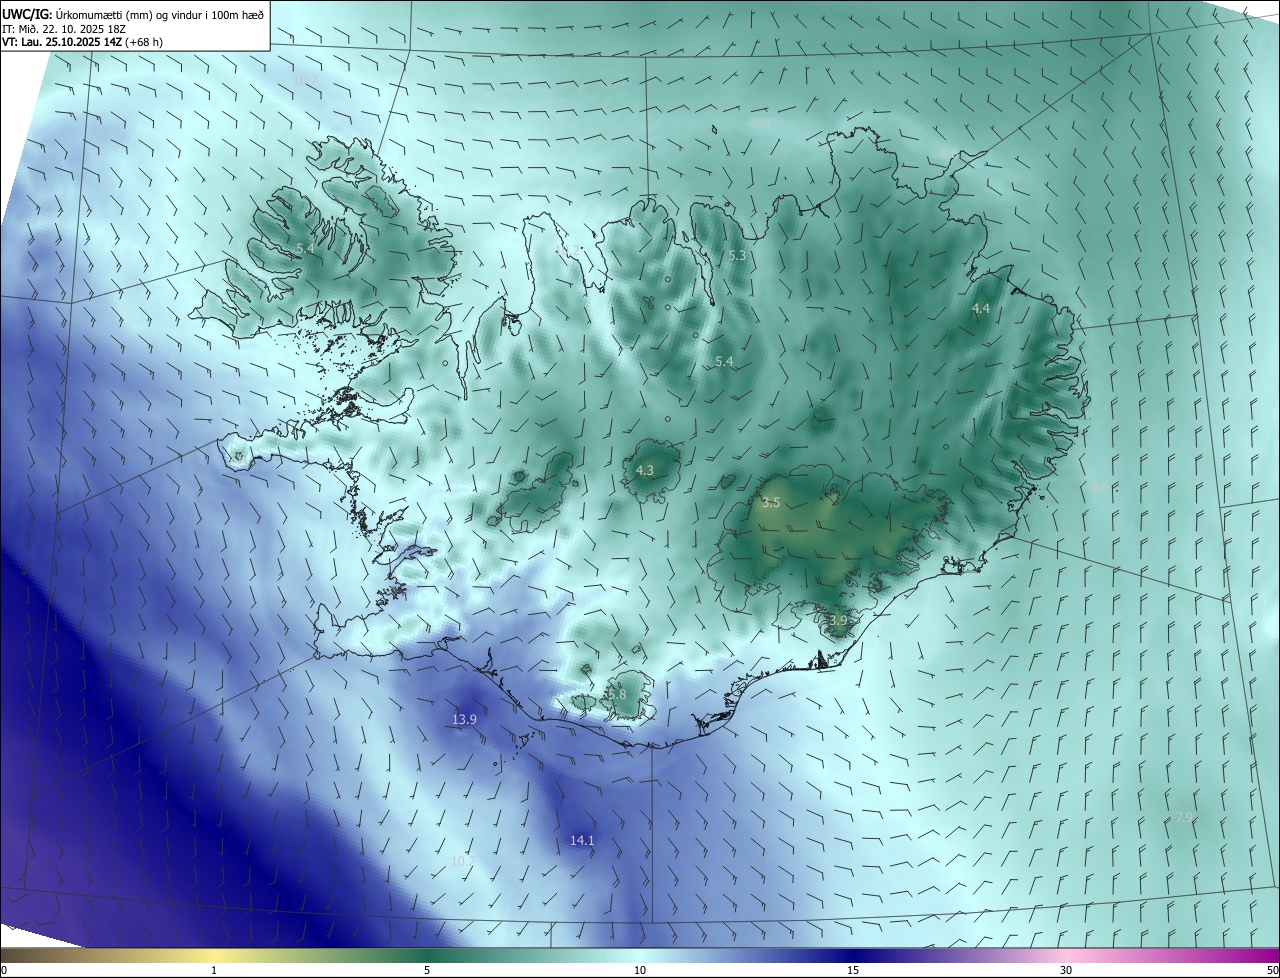The height and width of the screenshot is (978, 1280).
Task: Click the 5 tick on the color scale
Action: tap(427, 970)
